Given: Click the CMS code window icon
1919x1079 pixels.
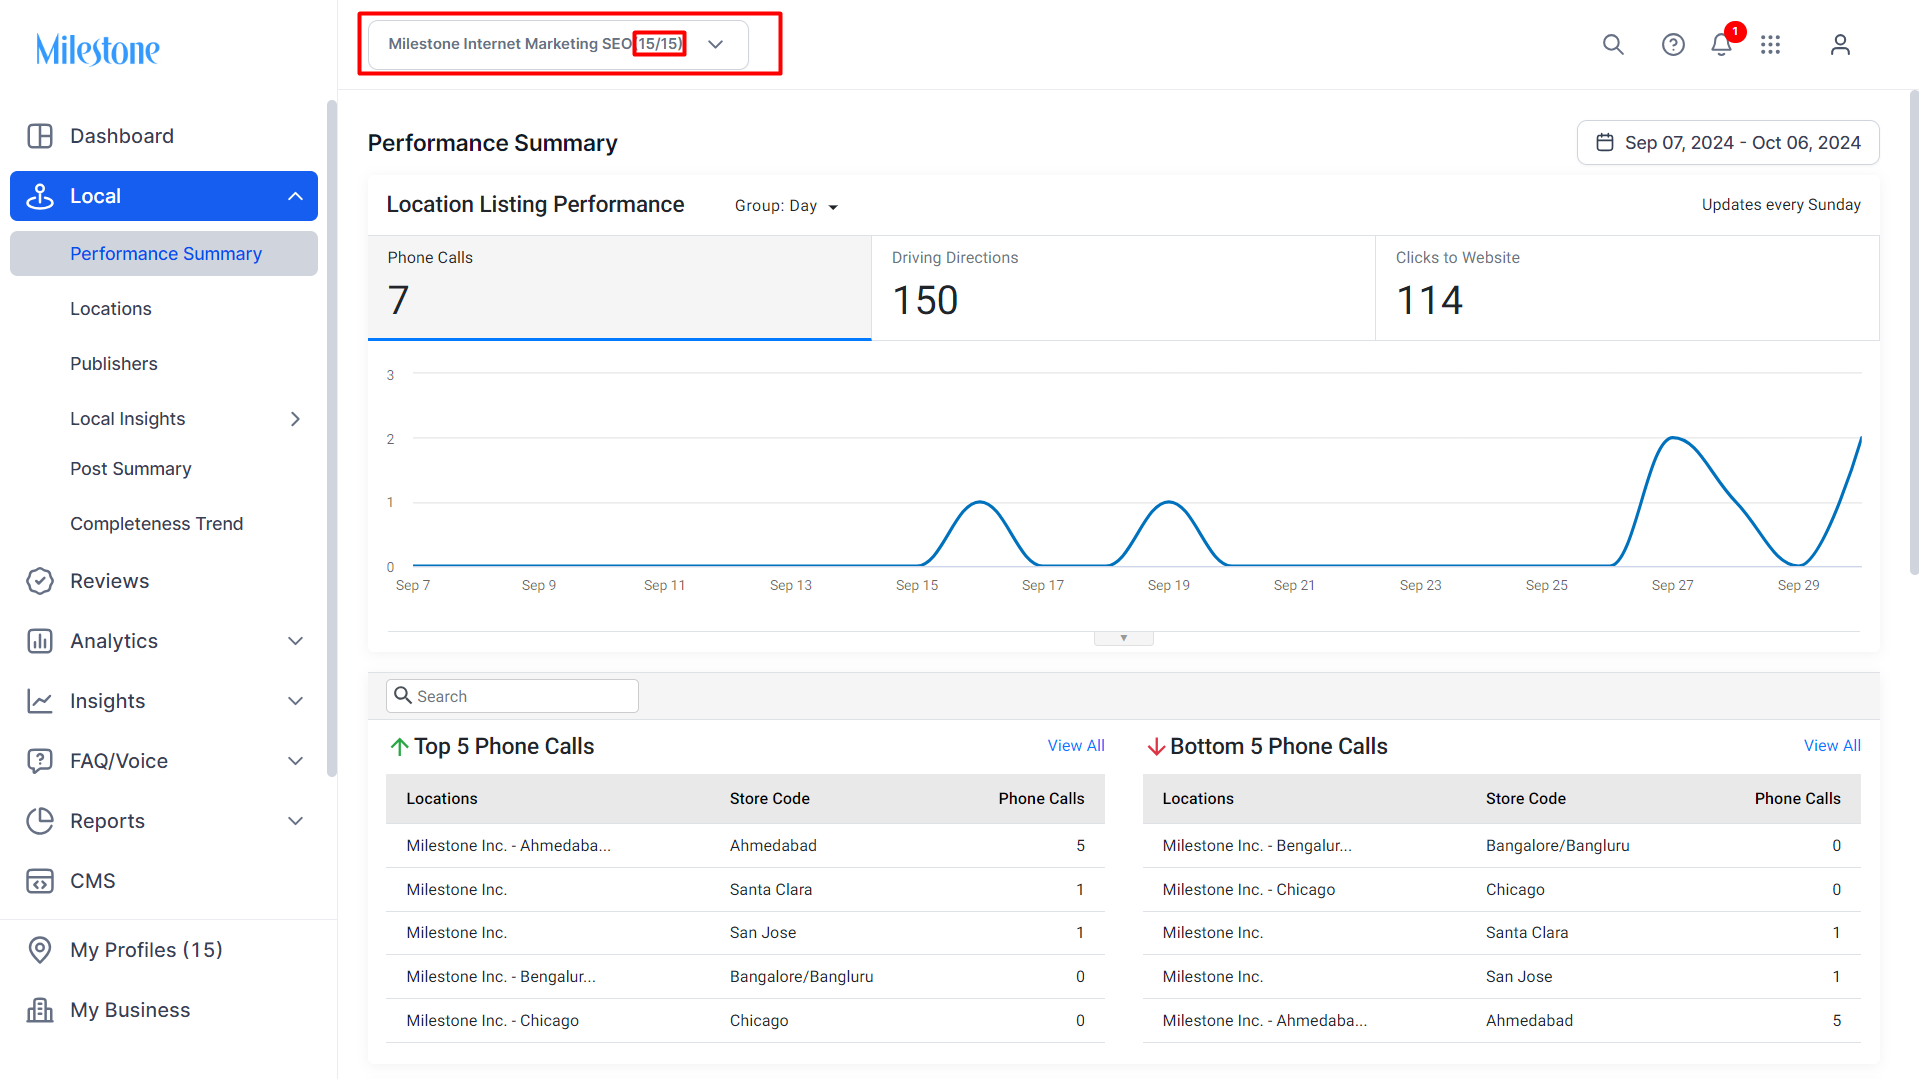Looking at the screenshot, I should [40, 881].
